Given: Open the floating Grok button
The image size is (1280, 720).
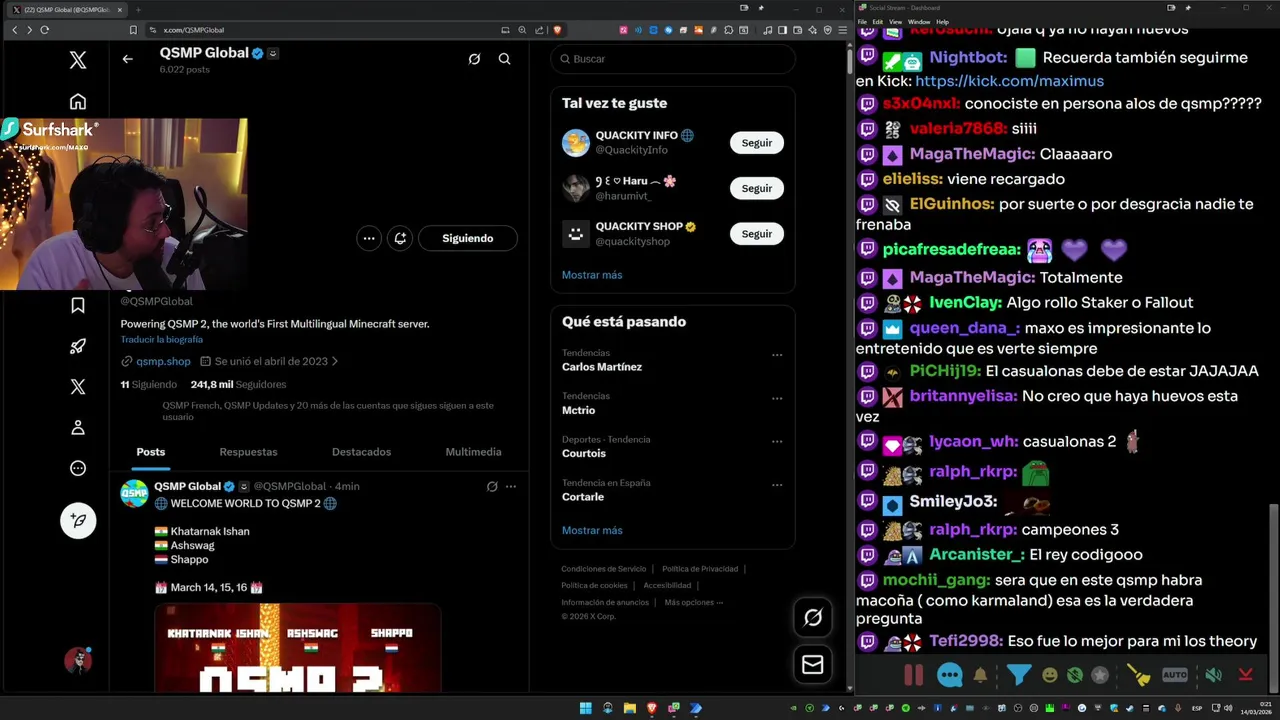Looking at the screenshot, I should (x=813, y=618).
